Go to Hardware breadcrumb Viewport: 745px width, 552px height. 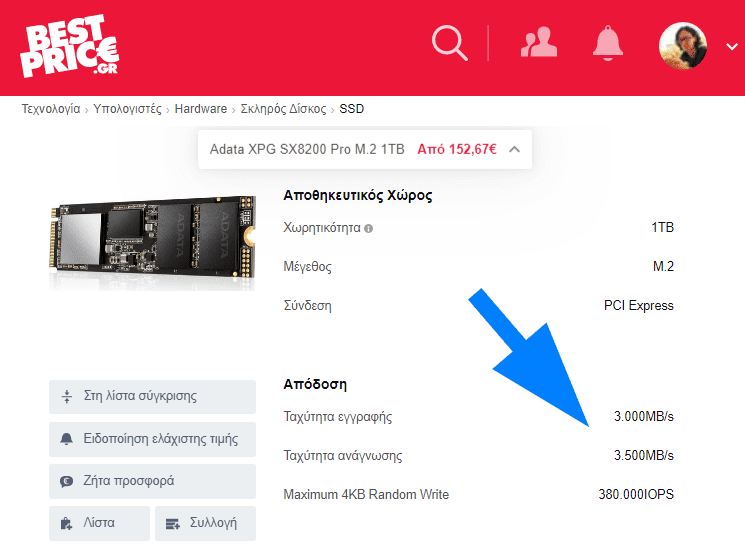[x=201, y=109]
